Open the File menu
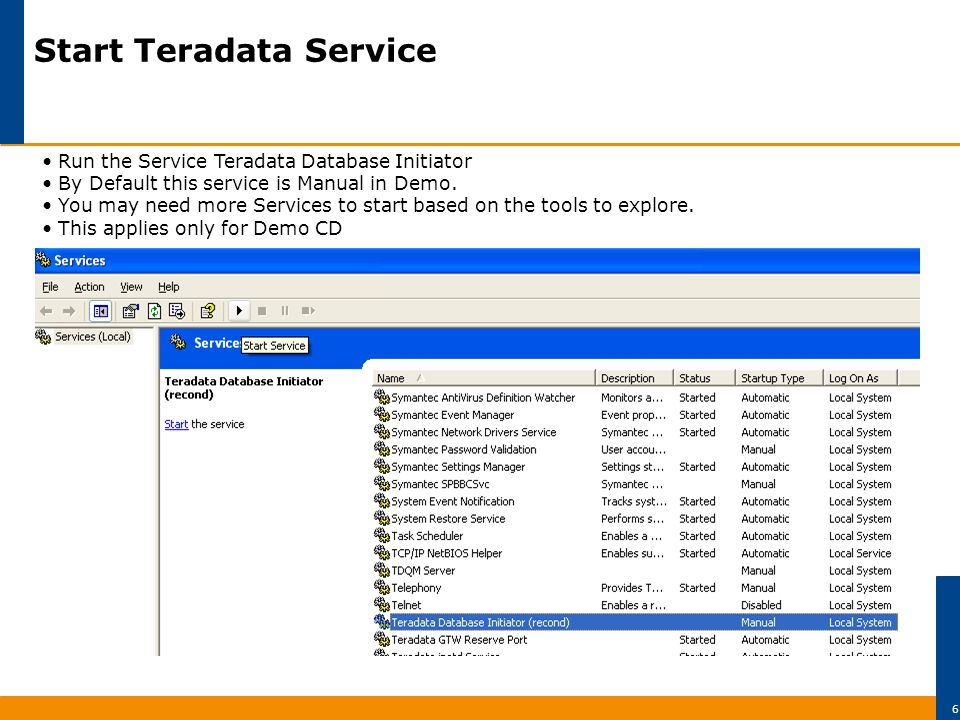 (x=50, y=287)
